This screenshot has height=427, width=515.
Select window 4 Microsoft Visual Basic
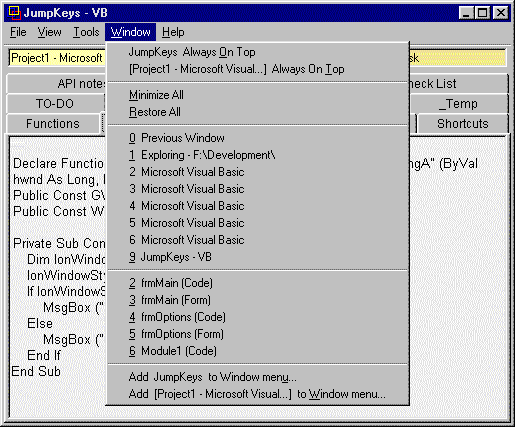pyautogui.click(x=258, y=206)
